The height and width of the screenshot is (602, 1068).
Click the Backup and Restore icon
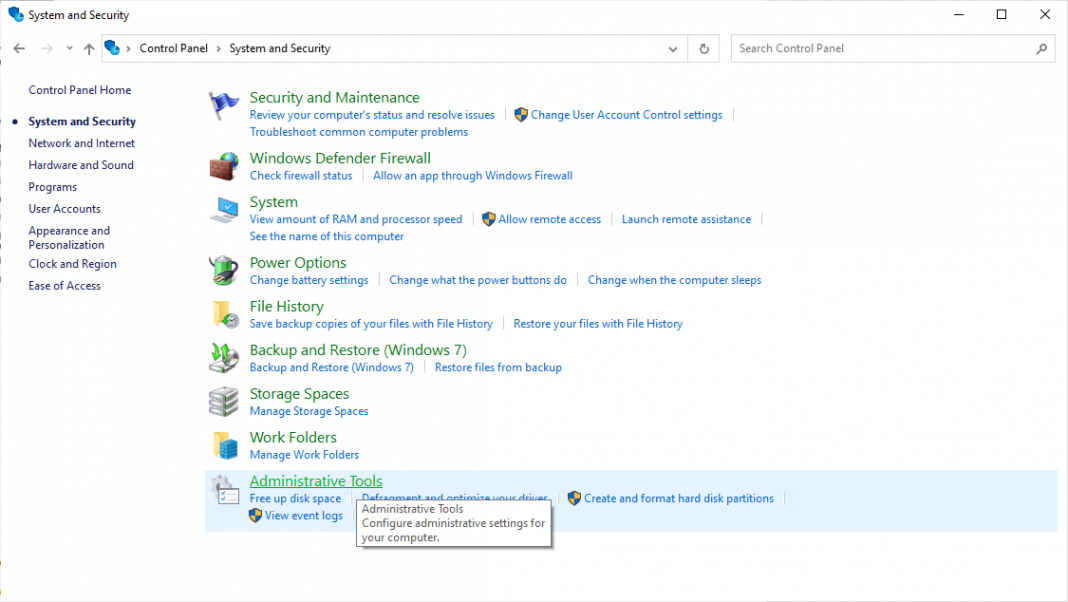tap(224, 358)
